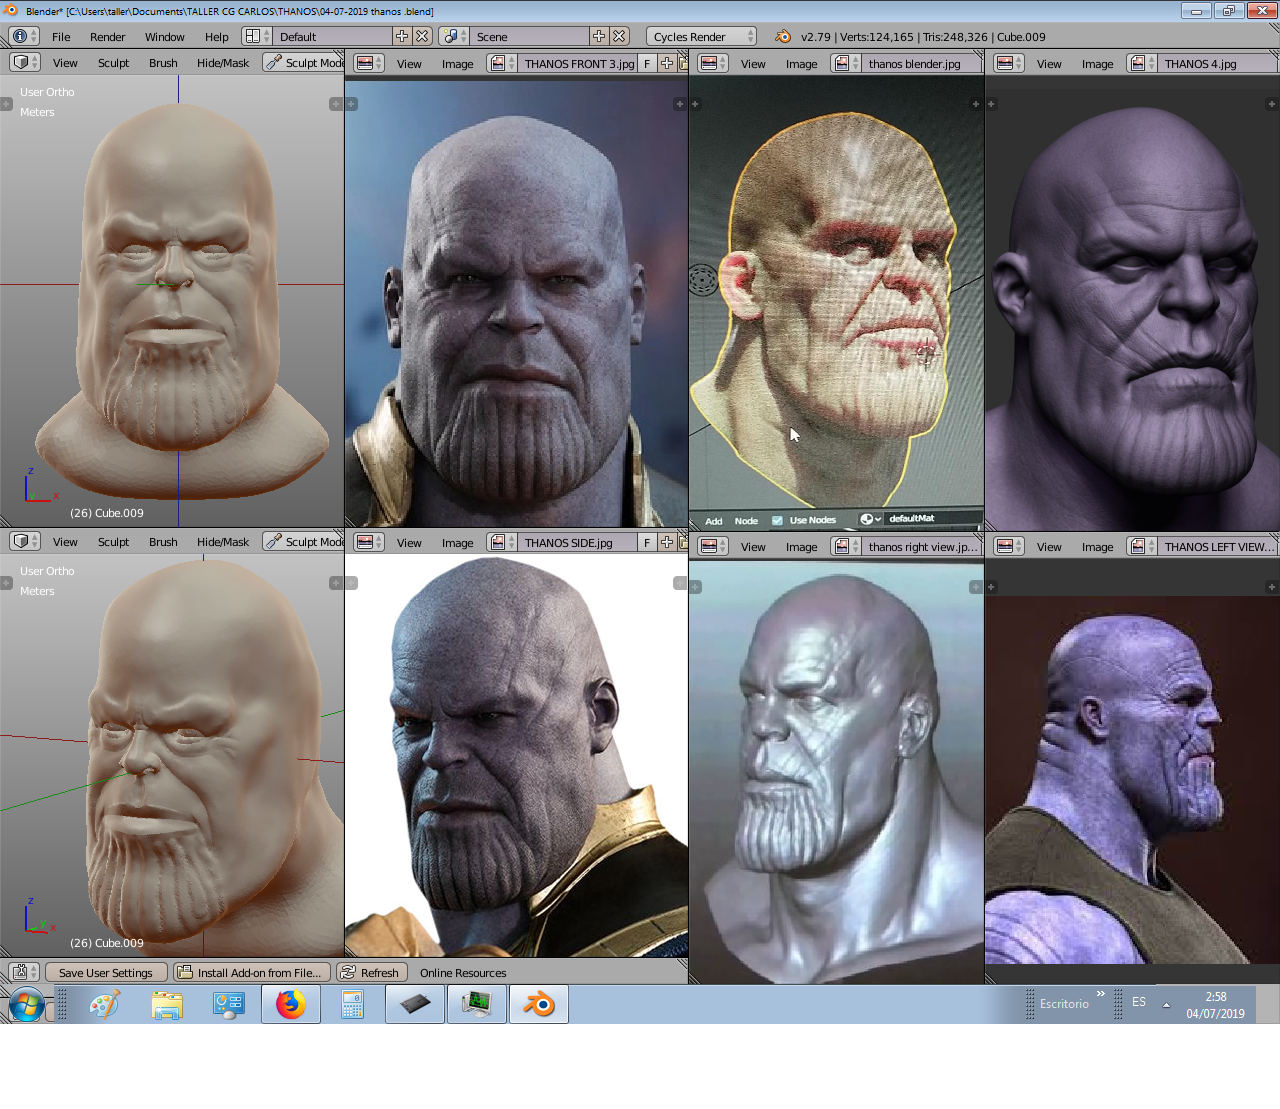1280x1109 pixels.
Task: Click the Refresh button
Action: click(370, 972)
